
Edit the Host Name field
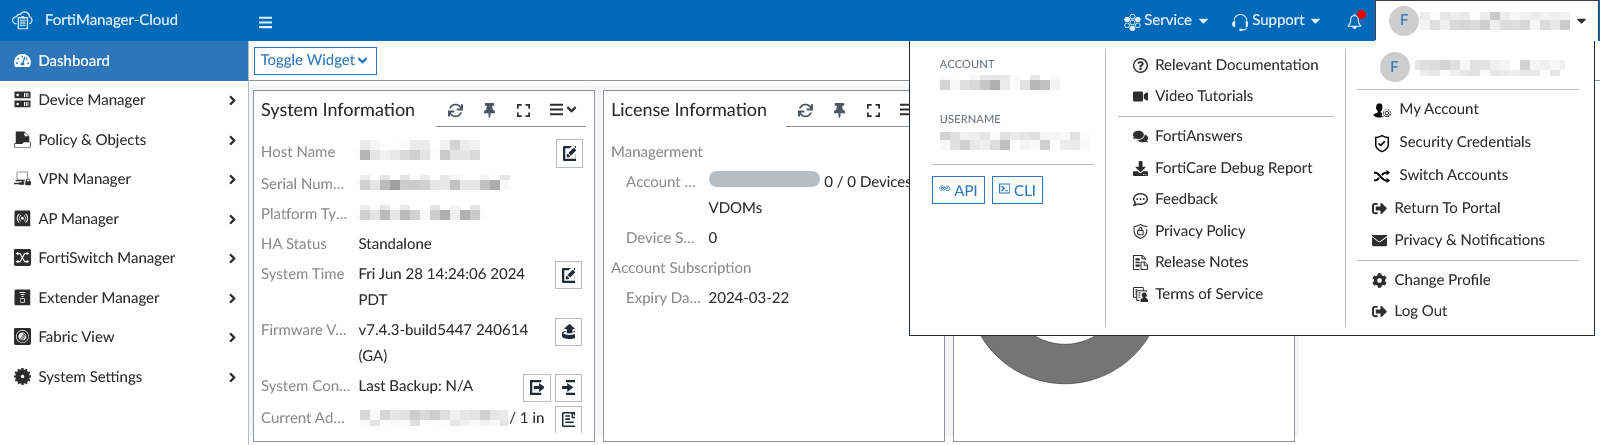coord(569,153)
